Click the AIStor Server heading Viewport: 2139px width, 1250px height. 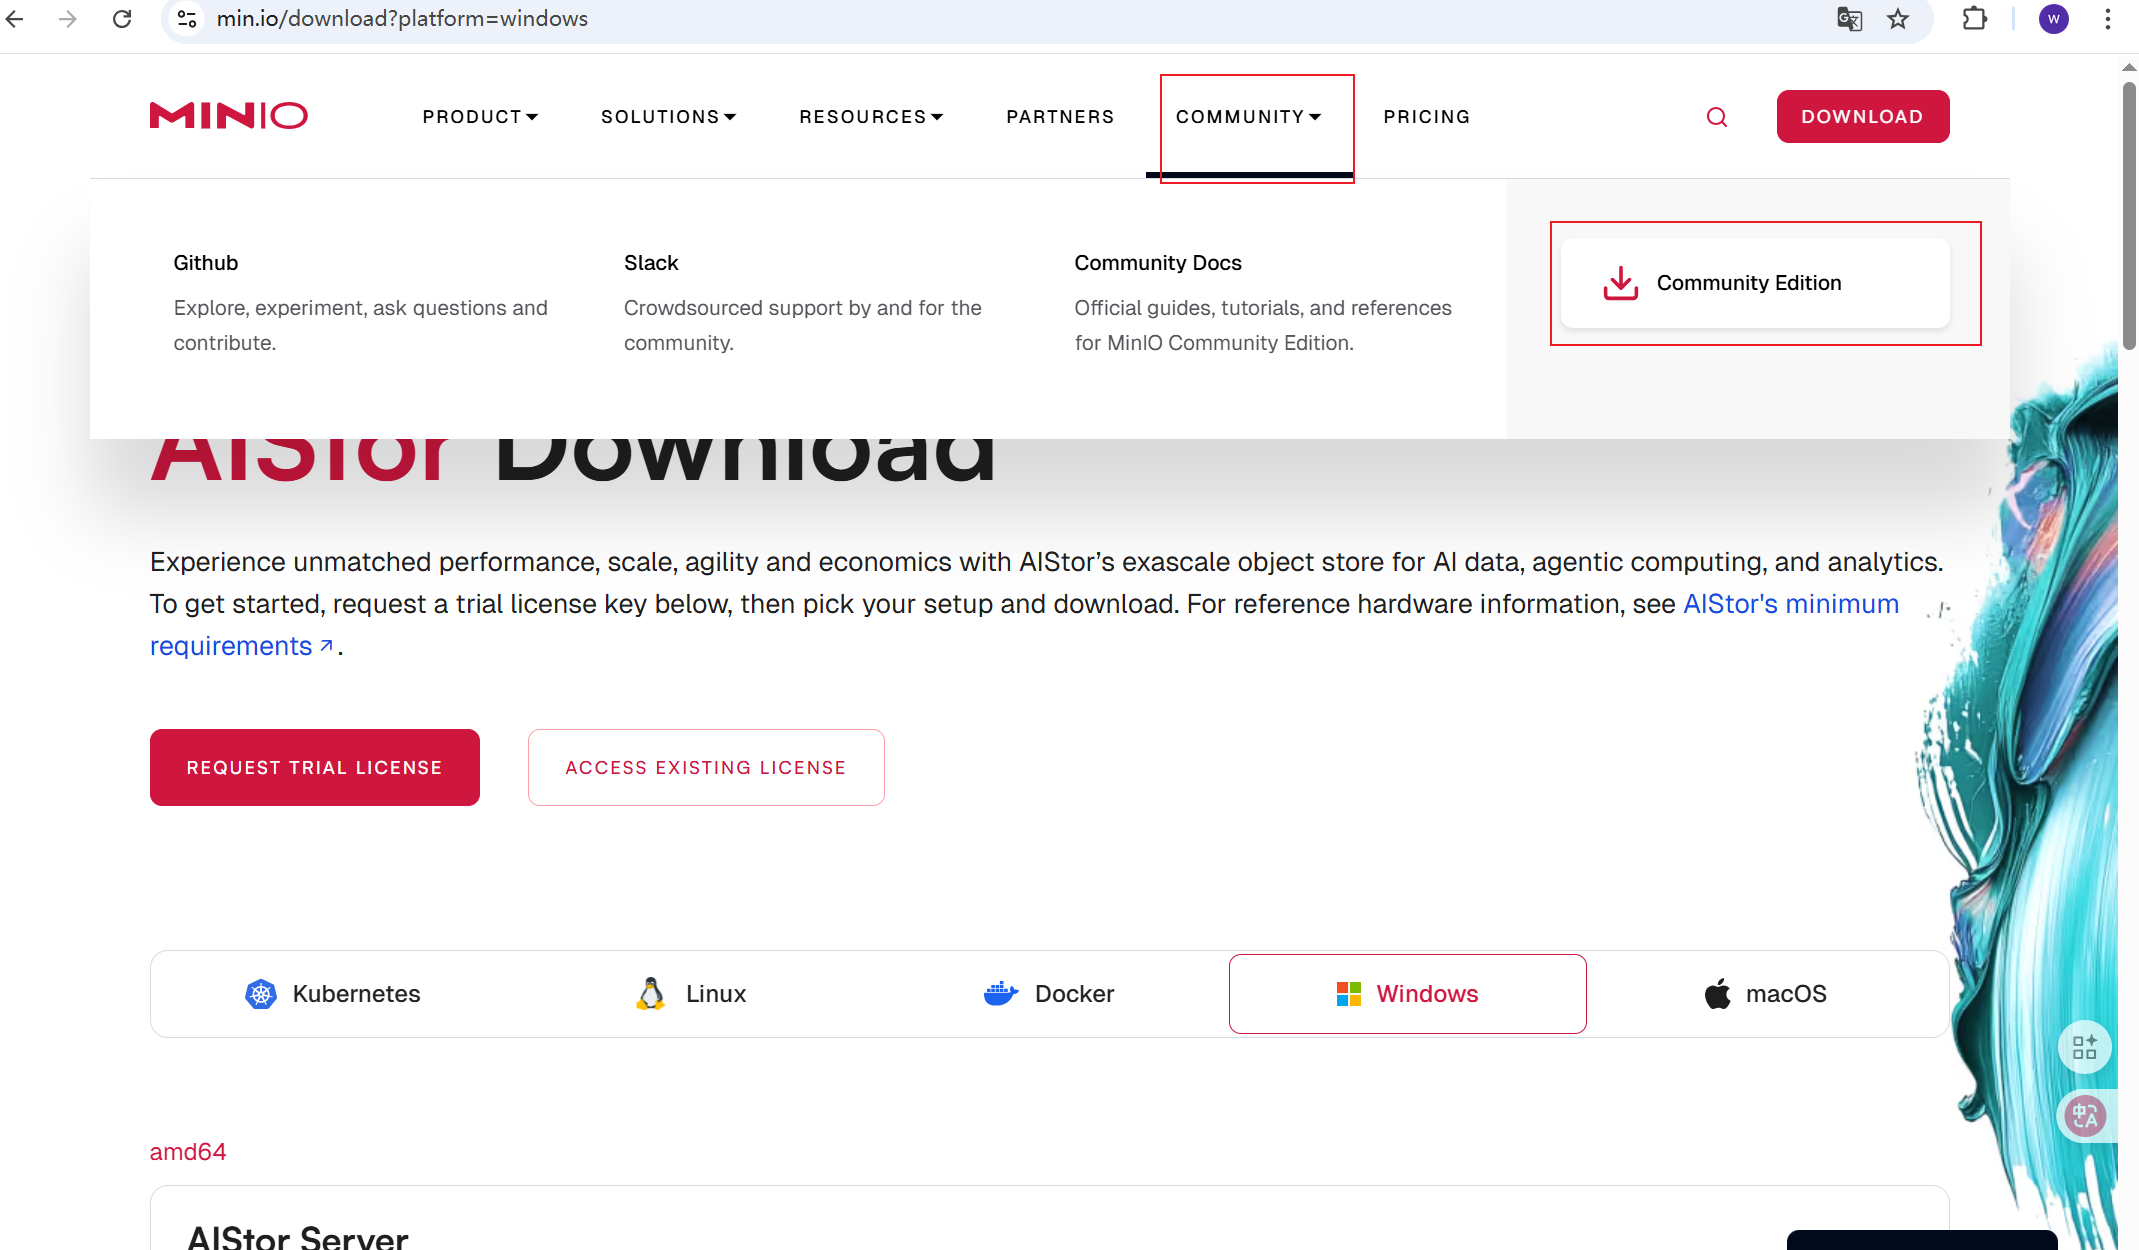tap(298, 1237)
